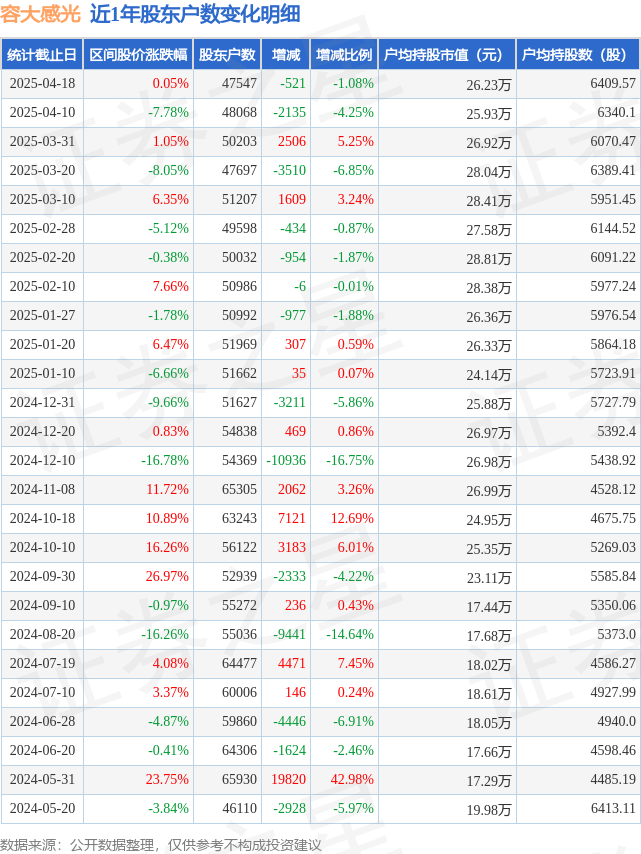Click the 户均持股数（股） header

tap(578, 54)
